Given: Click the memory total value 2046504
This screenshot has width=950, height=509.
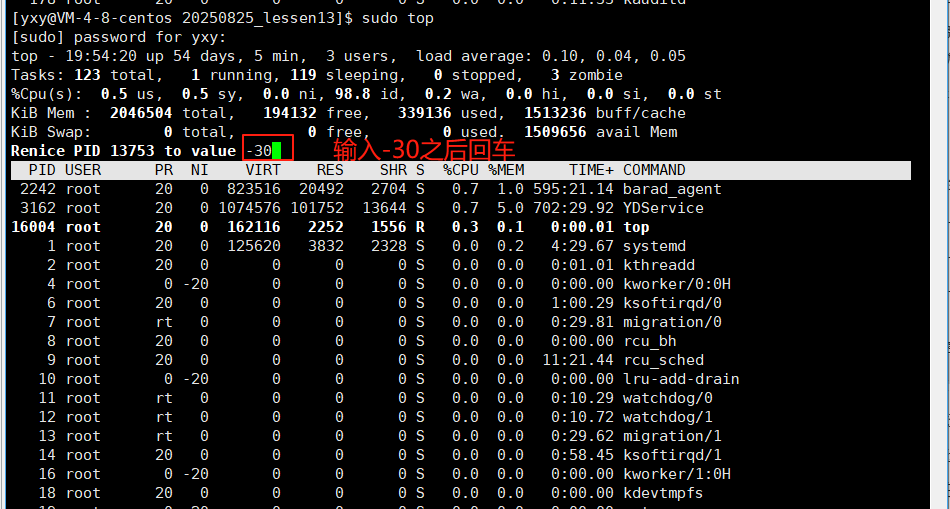Looking at the screenshot, I should [141, 113].
